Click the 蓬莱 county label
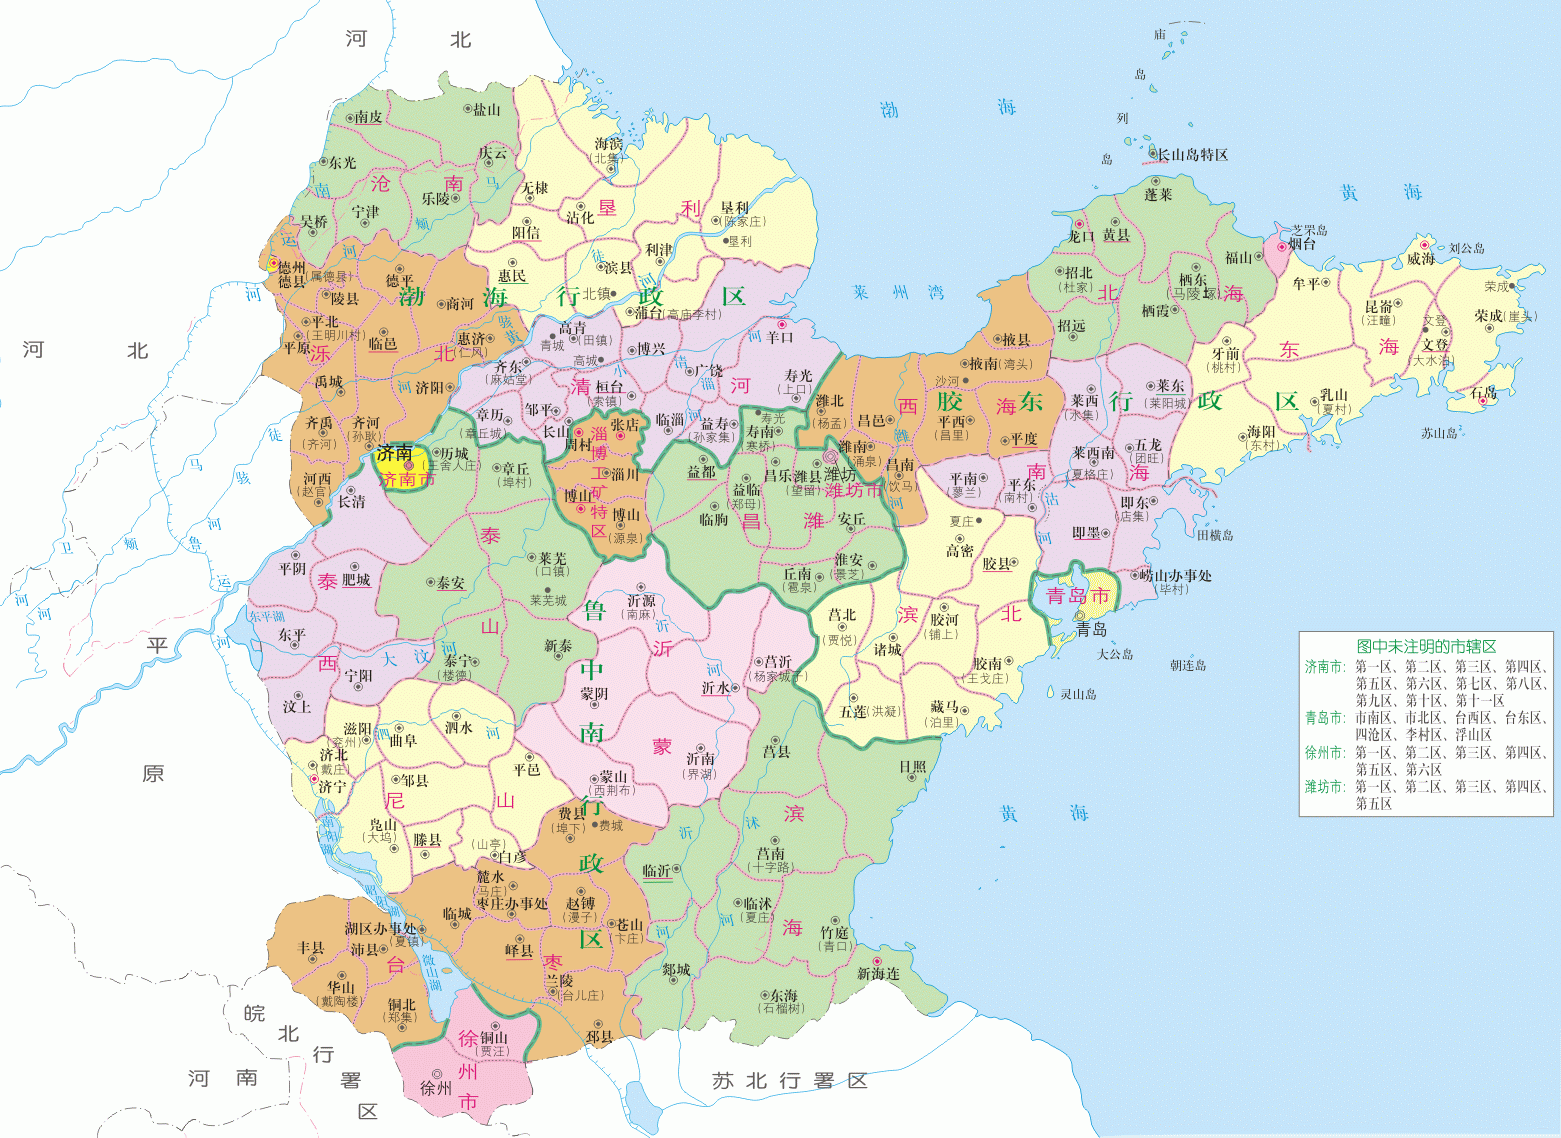This screenshot has width=1561, height=1138. [x=1158, y=195]
